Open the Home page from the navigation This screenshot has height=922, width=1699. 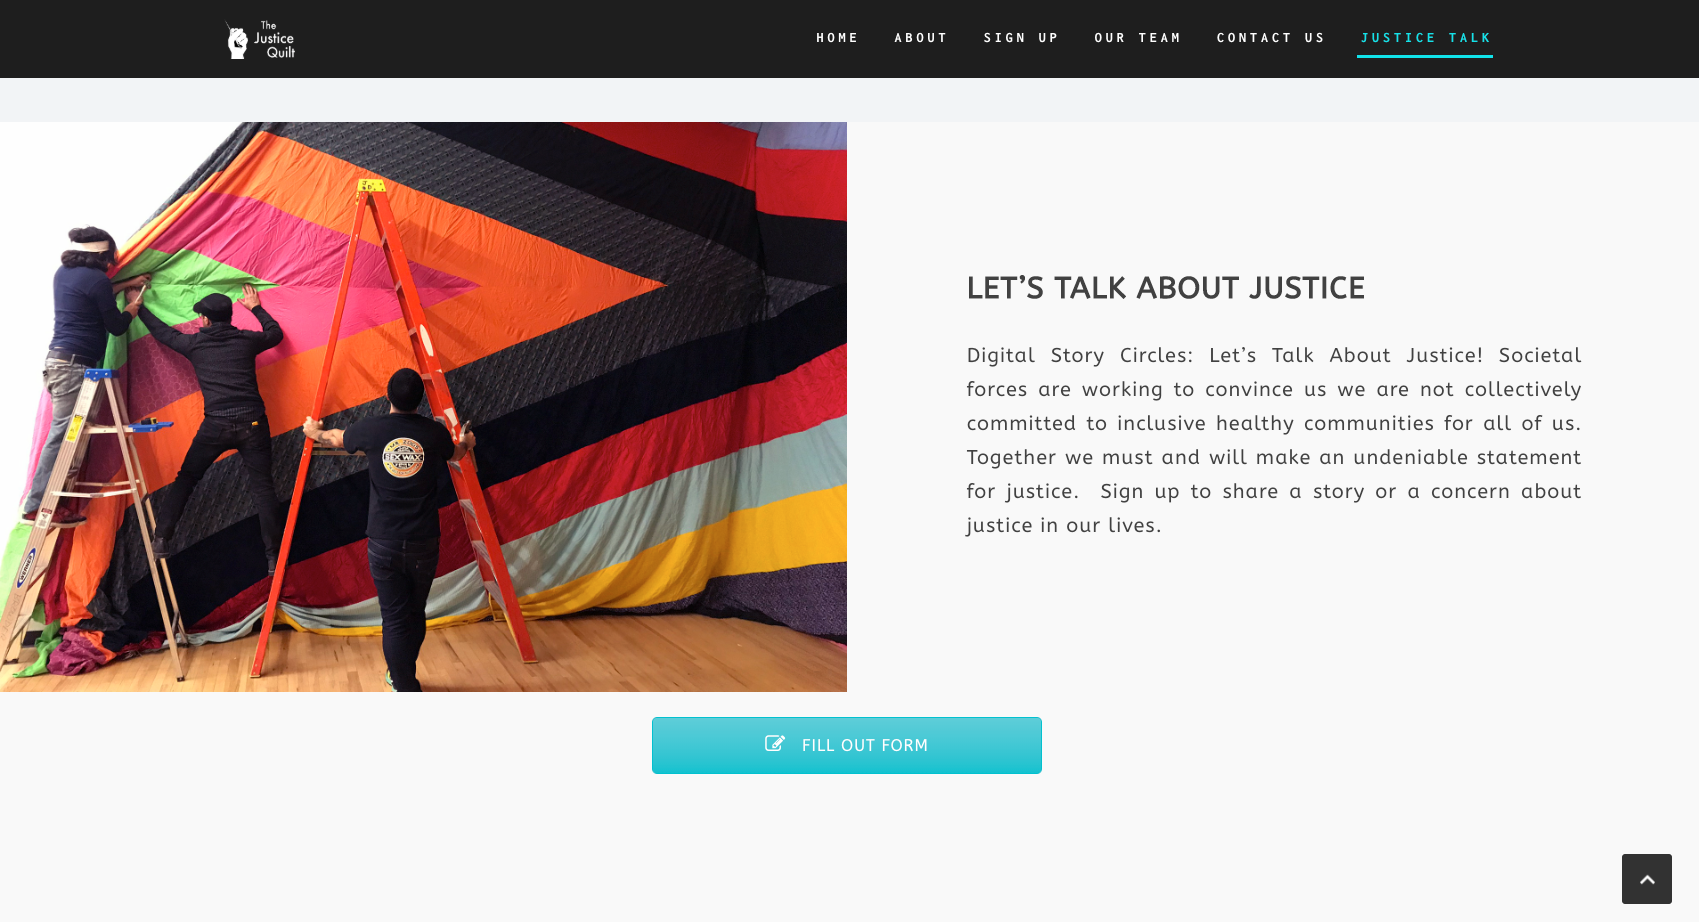pos(837,38)
